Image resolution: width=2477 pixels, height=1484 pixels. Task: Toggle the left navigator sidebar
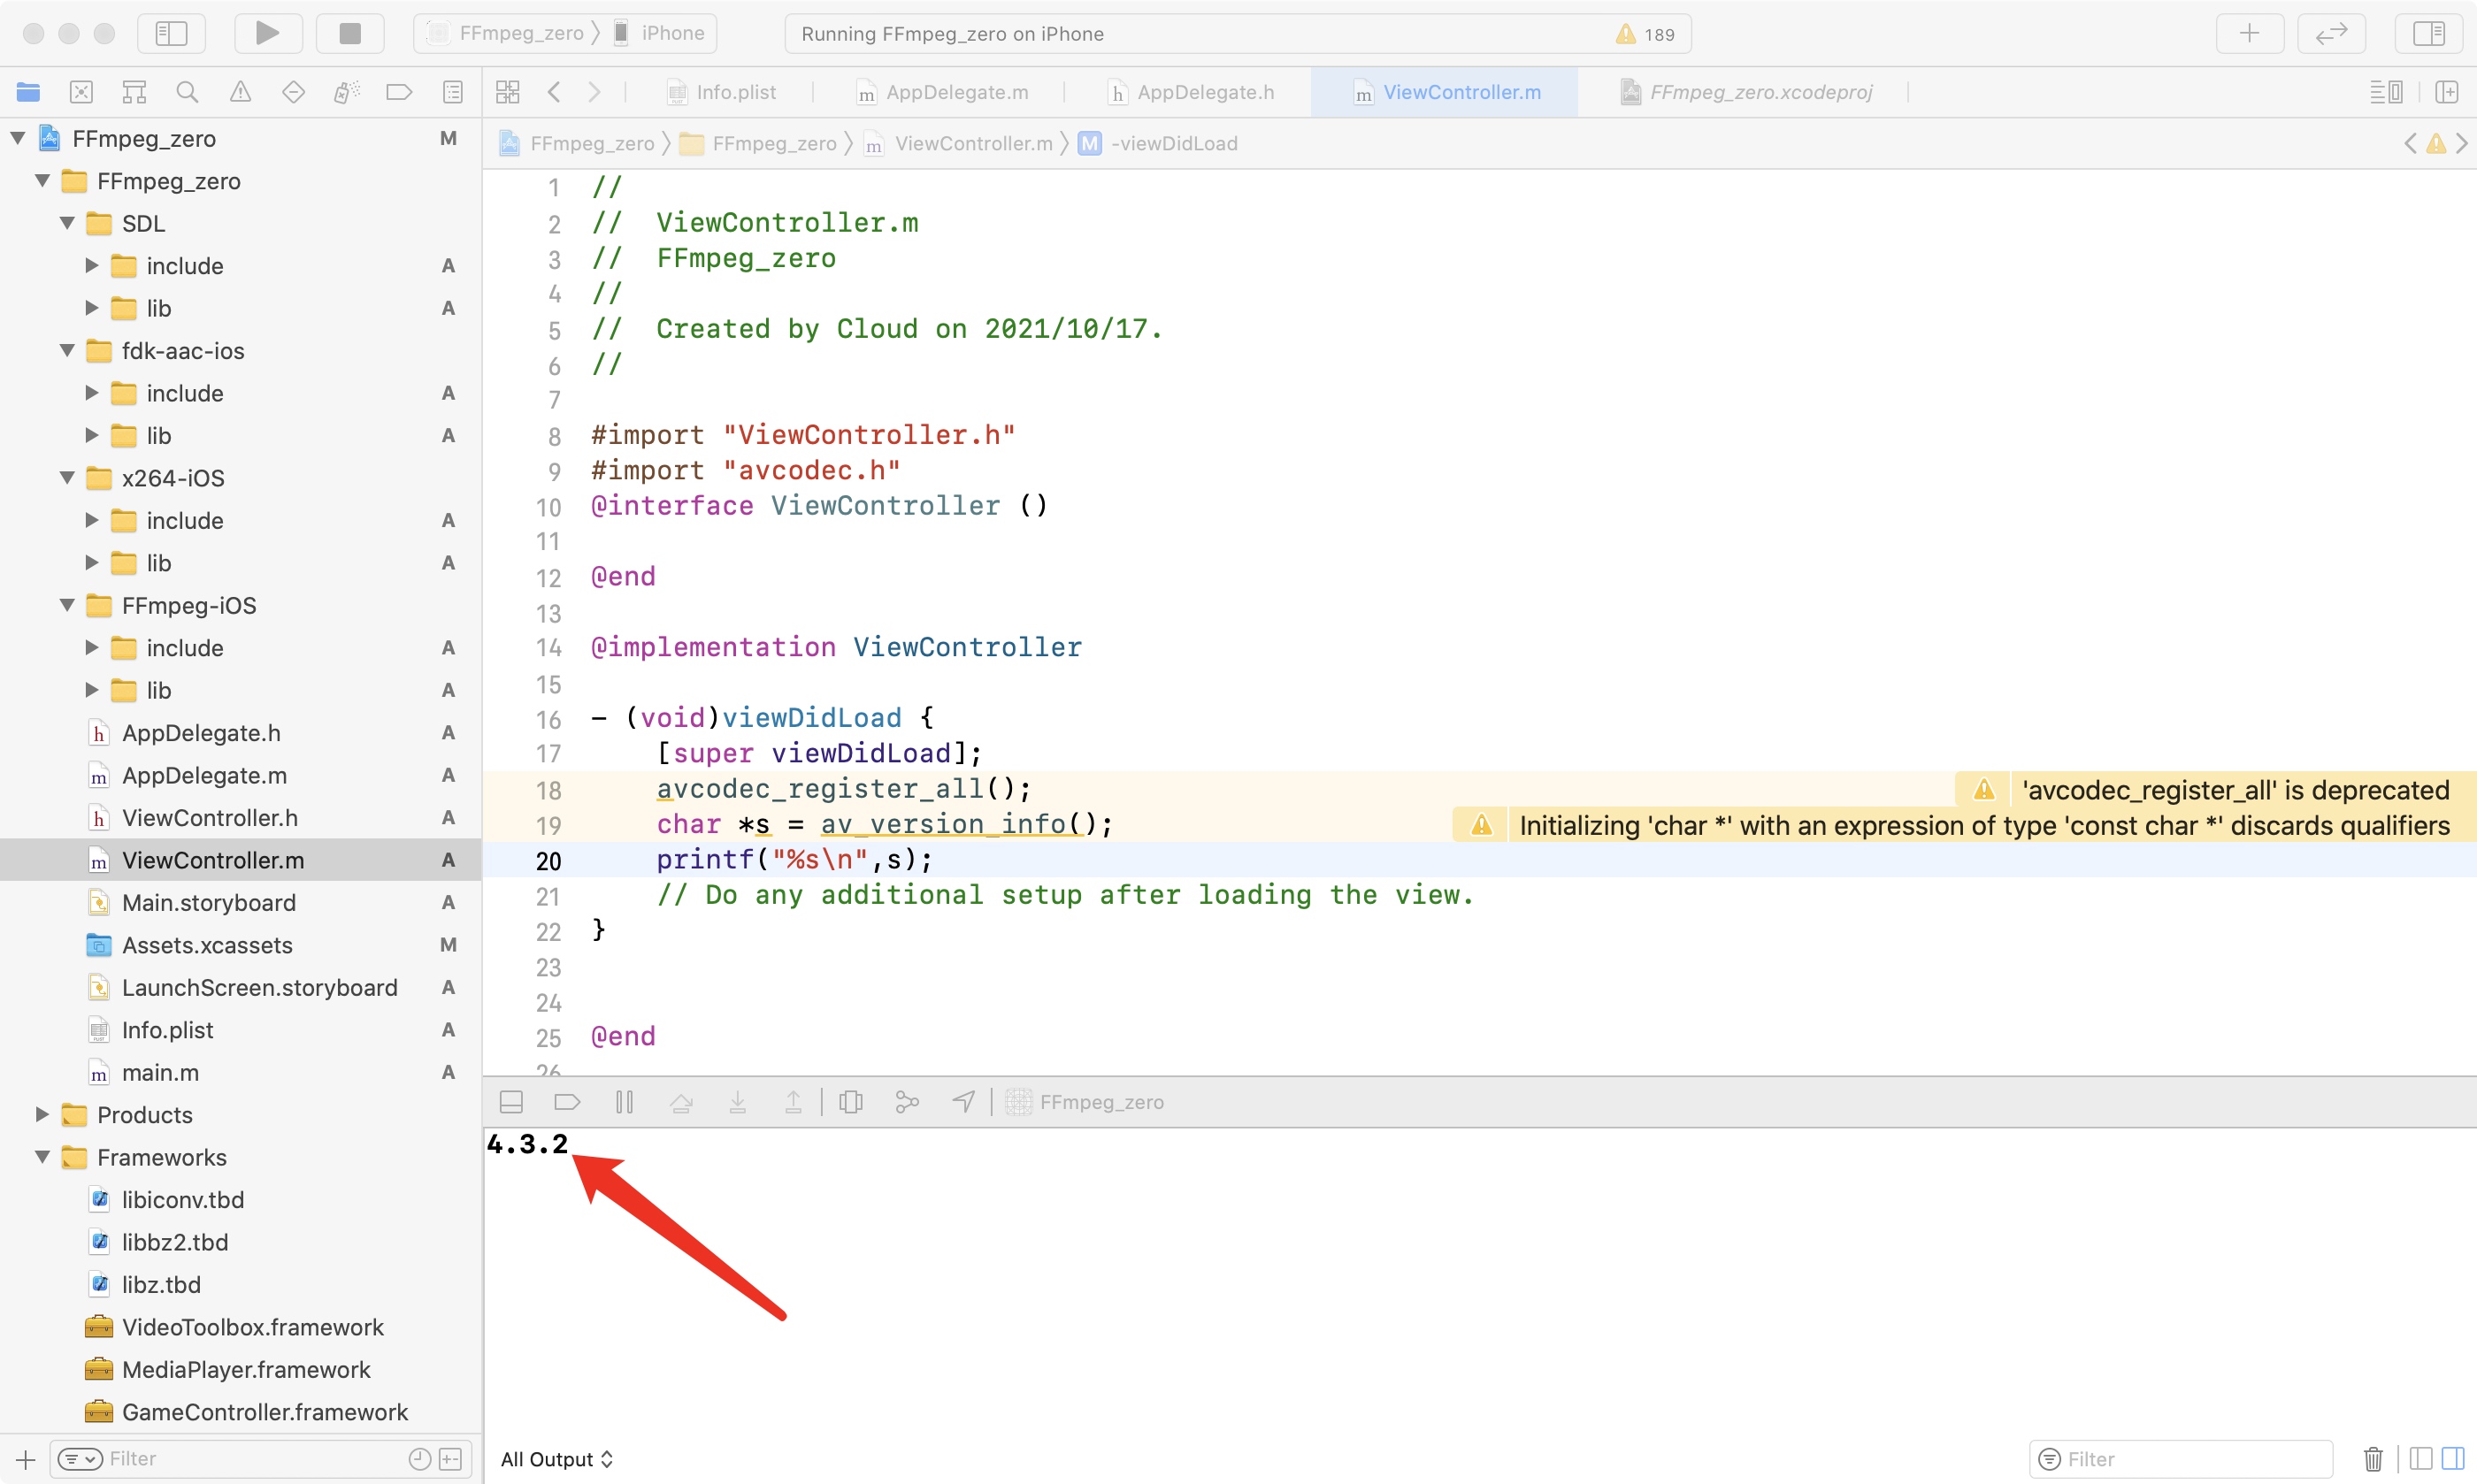click(171, 33)
